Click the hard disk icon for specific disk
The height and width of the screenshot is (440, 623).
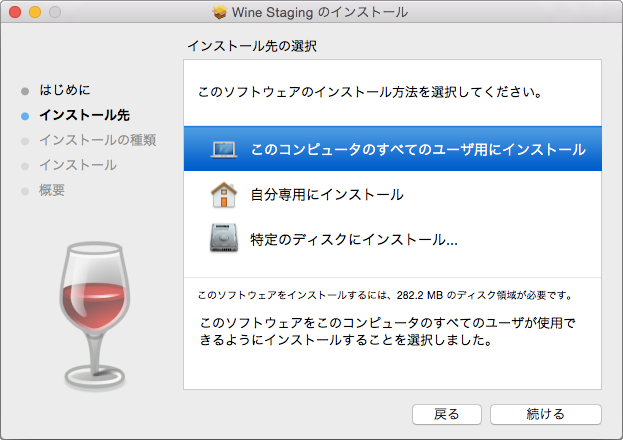point(224,238)
